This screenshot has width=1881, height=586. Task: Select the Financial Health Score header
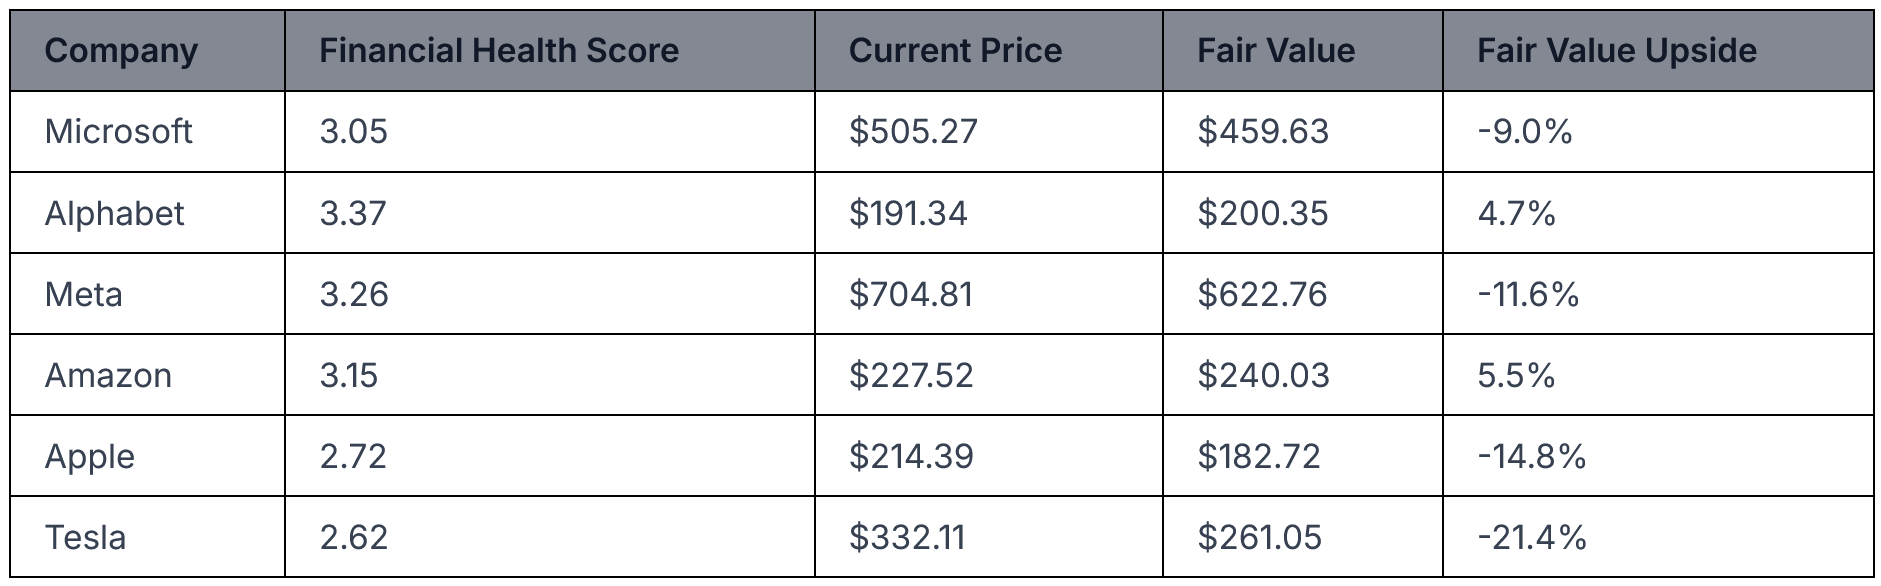pos(499,51)
